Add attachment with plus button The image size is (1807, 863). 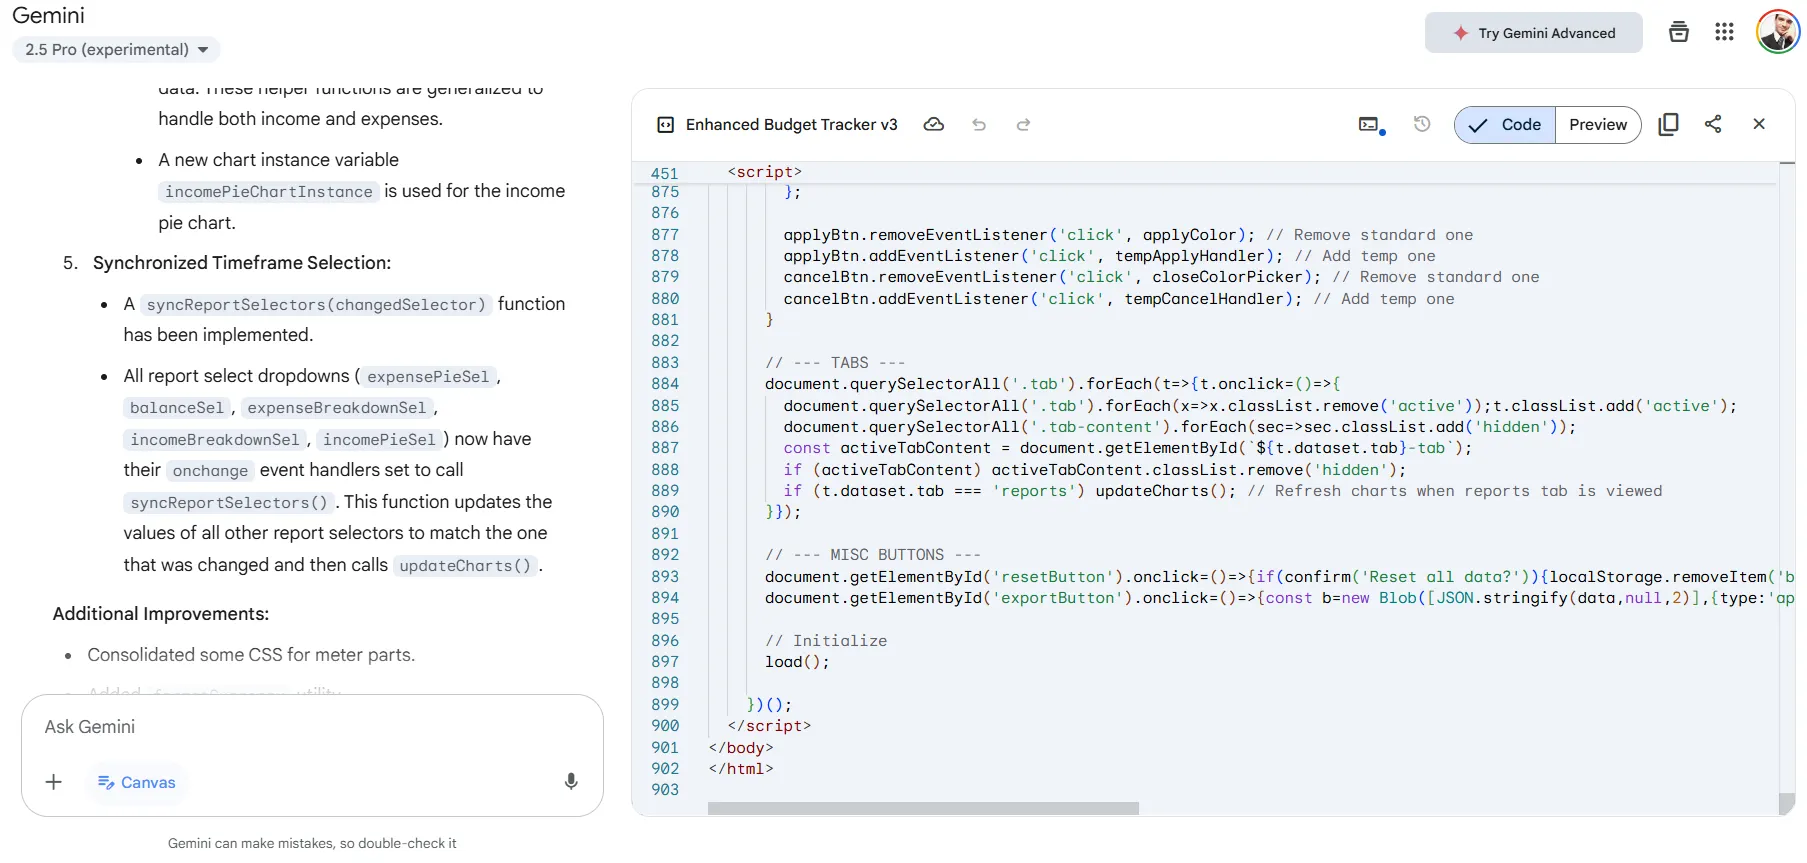[x=54, y=782]
